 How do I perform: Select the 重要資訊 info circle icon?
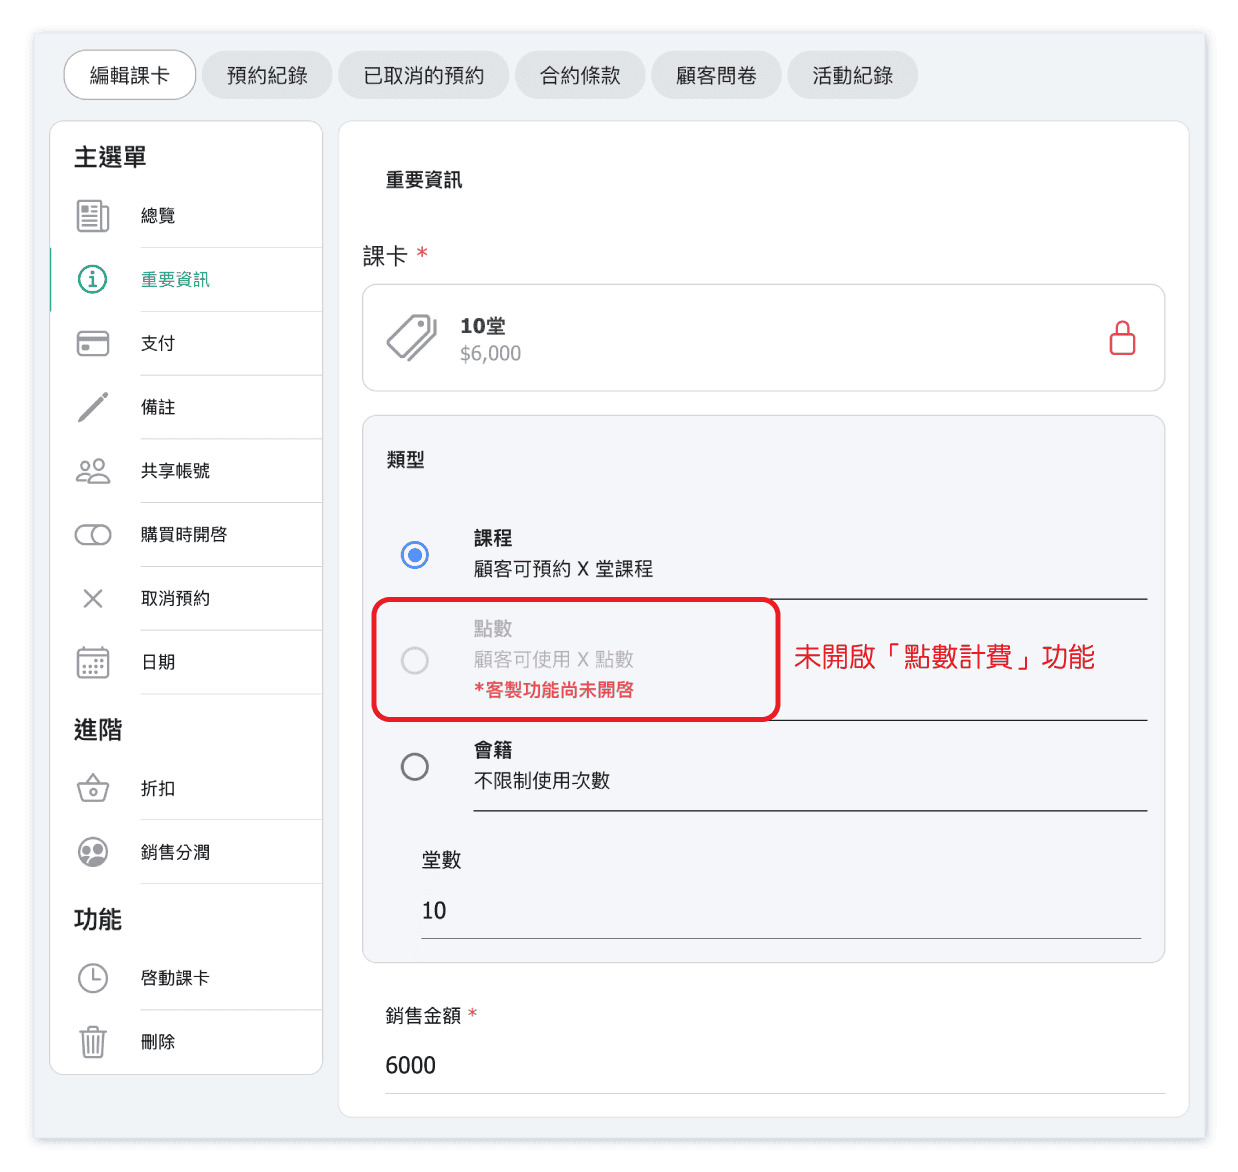[x=93, y=279]
